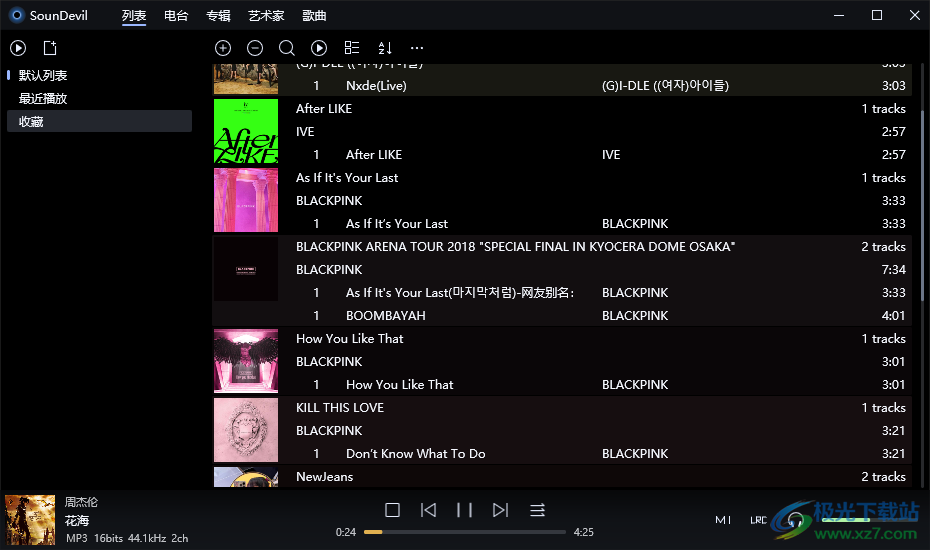Click the KILL THIS LOVE album cover
930x550 pixels.
[246, 430]
